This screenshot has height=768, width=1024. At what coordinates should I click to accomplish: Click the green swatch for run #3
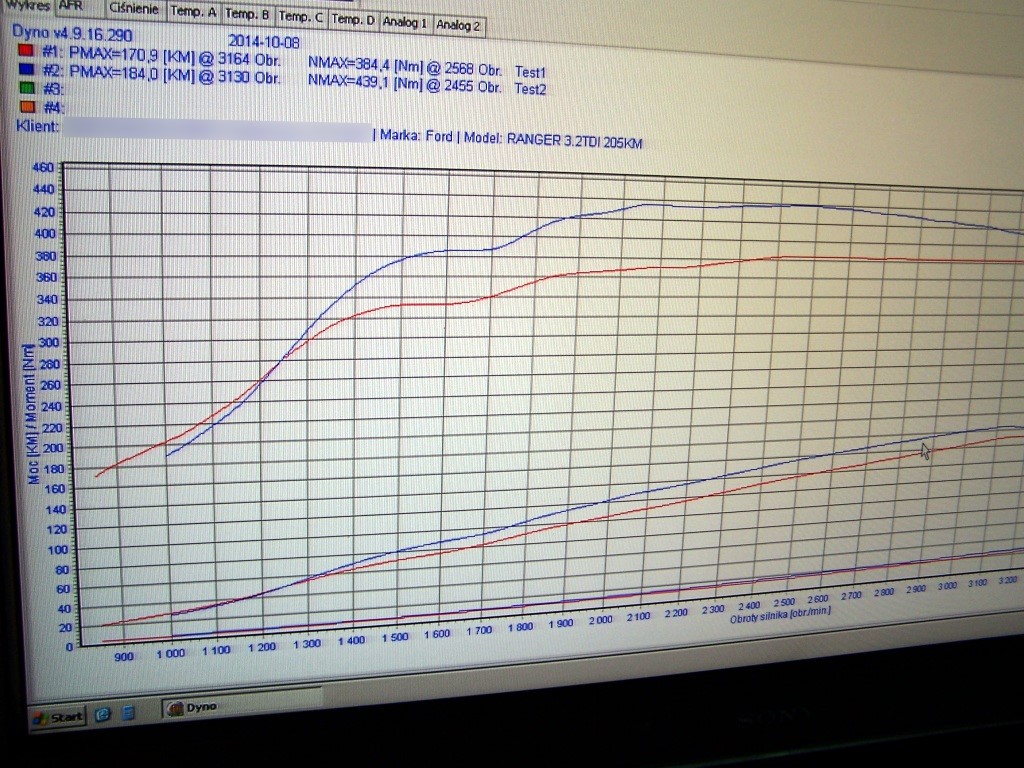[26, 88]
